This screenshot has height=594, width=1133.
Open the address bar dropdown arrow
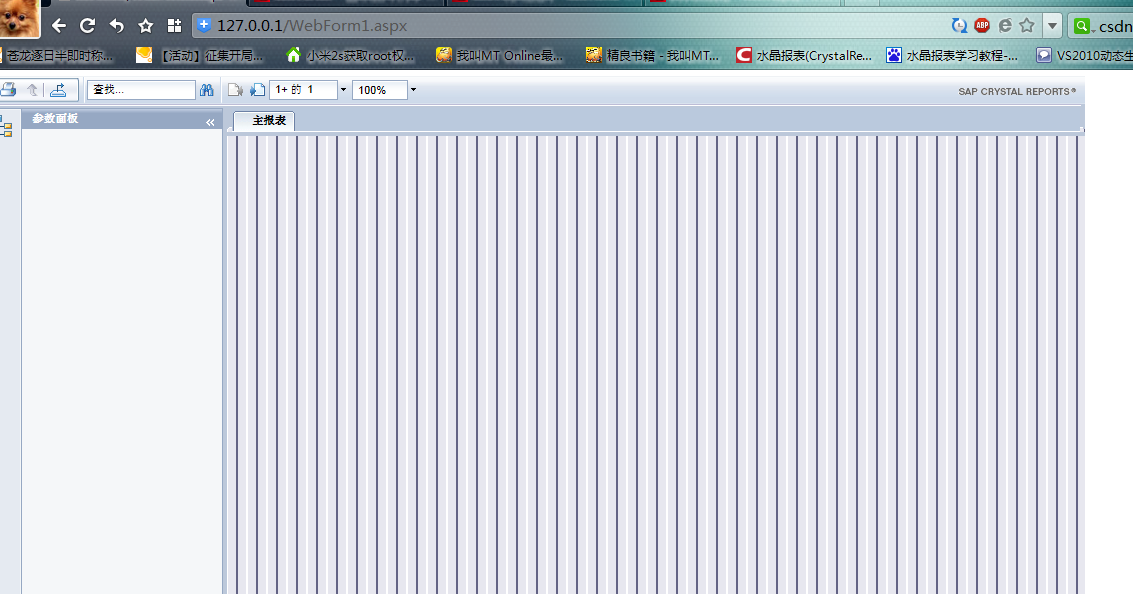coord(1052,26)
